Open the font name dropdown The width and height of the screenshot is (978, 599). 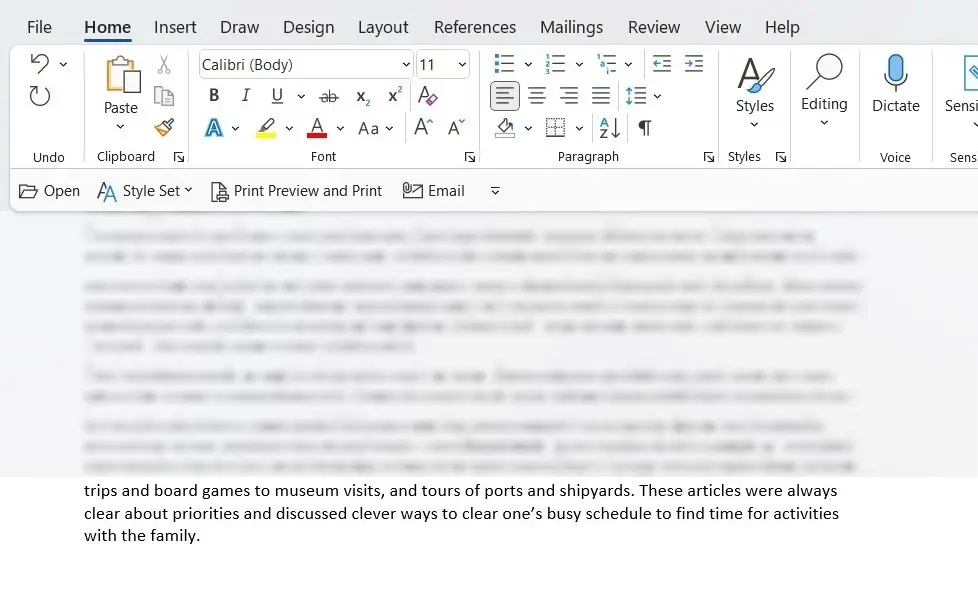pos(404,63)
